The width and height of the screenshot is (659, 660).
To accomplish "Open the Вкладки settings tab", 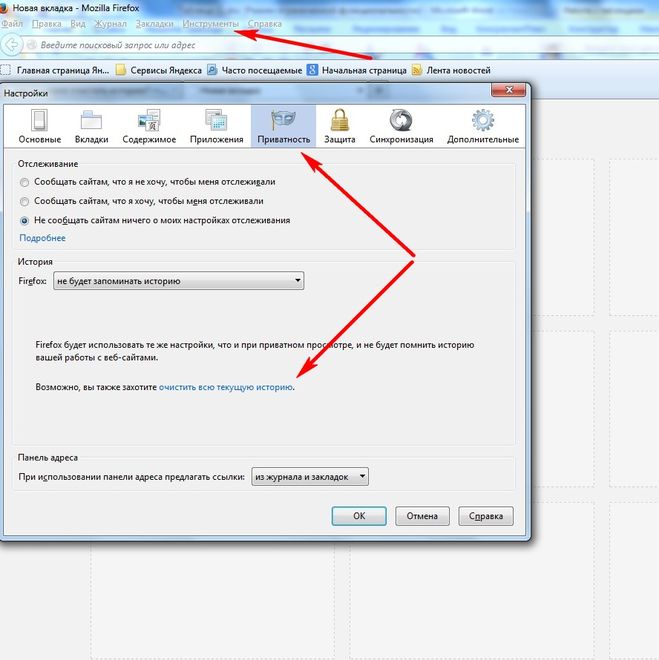I will coord(91,126).
